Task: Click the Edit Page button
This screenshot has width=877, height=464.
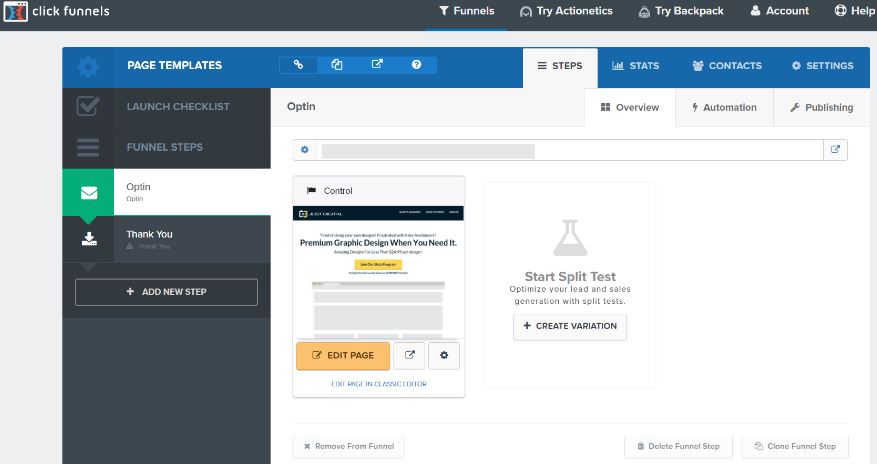Action: (x=343, y=356)
